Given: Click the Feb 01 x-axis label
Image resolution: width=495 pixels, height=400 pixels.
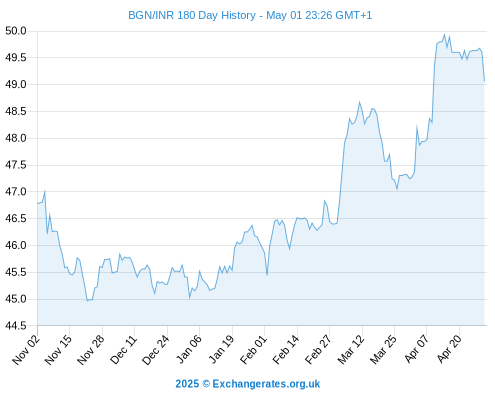Looking at the screenshot, I should click(x=254, y=349).
